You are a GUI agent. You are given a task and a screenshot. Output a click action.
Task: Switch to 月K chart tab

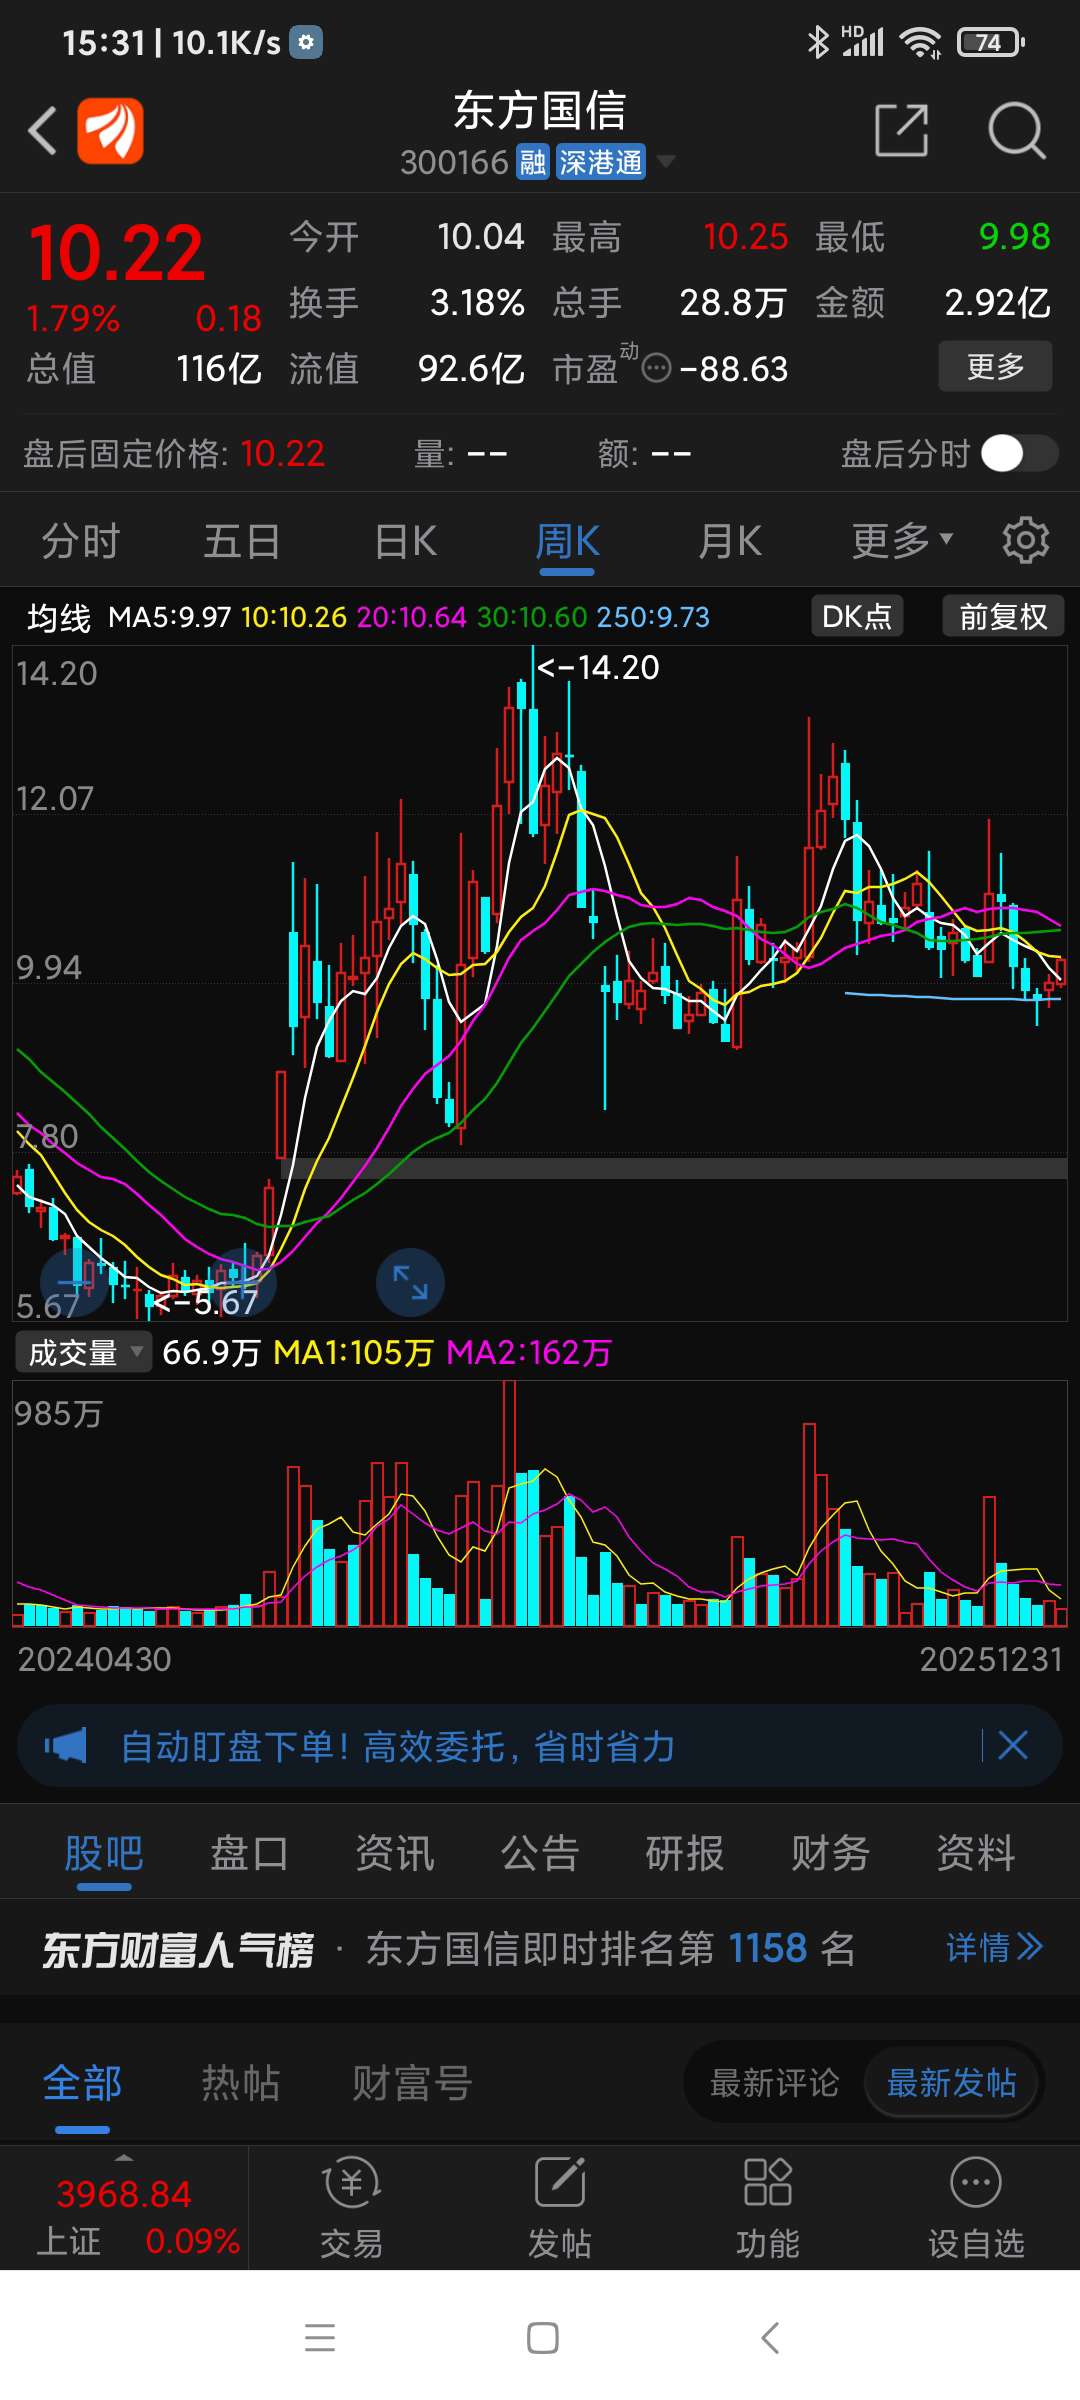729,541
